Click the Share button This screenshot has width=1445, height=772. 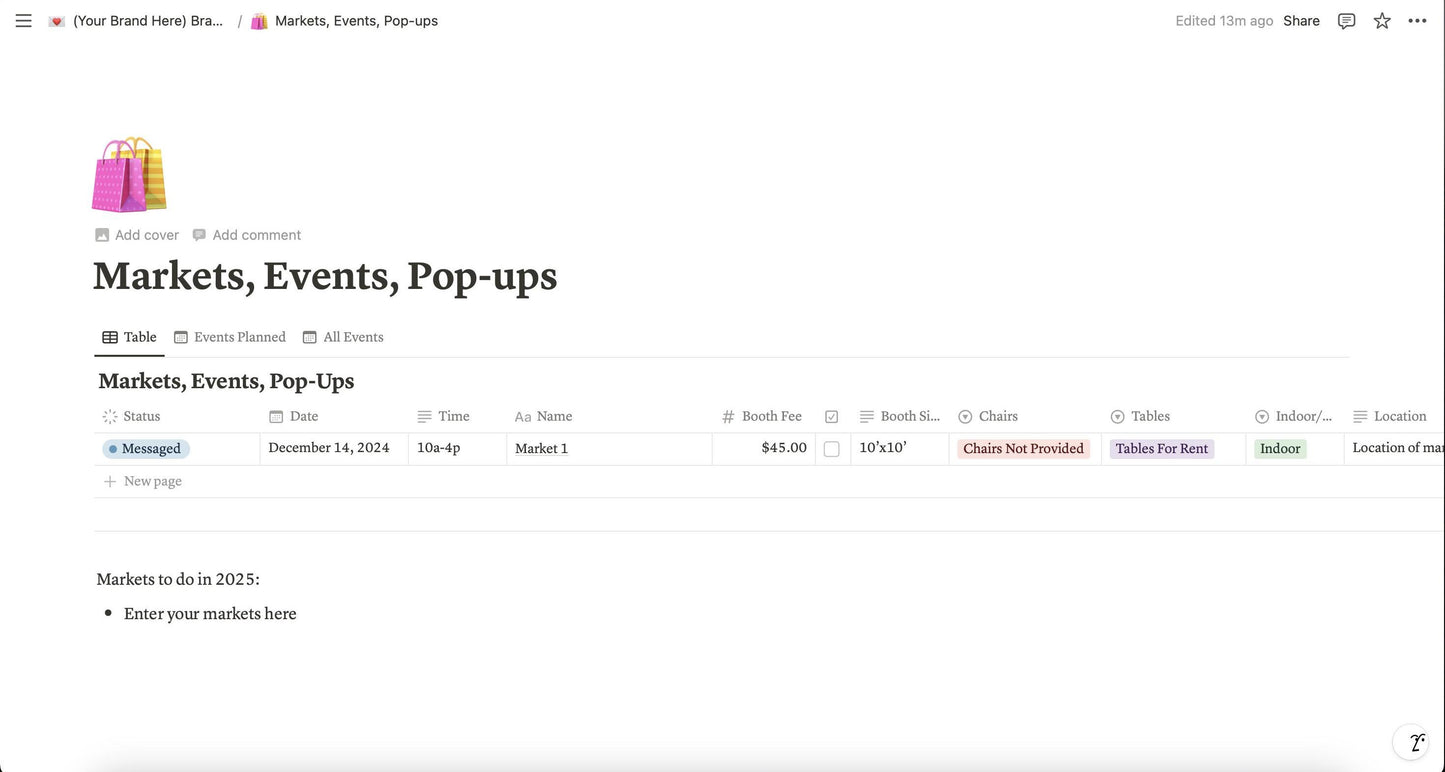click(1304, 20)
